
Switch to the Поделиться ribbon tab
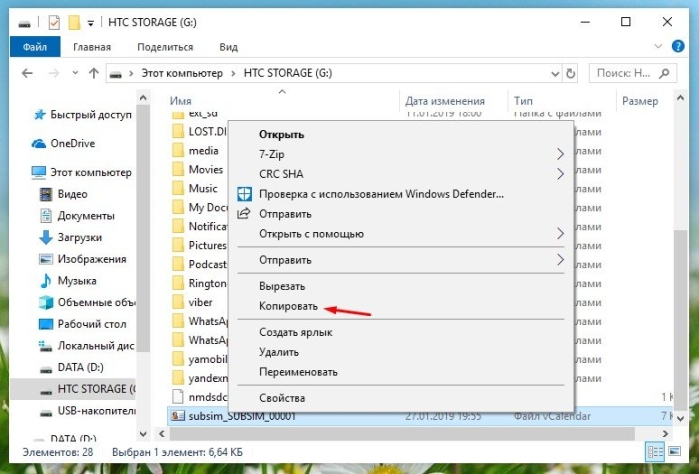165,47
